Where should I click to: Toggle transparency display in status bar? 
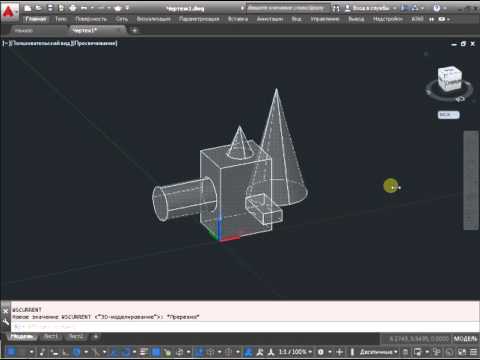tap(156, 352)
